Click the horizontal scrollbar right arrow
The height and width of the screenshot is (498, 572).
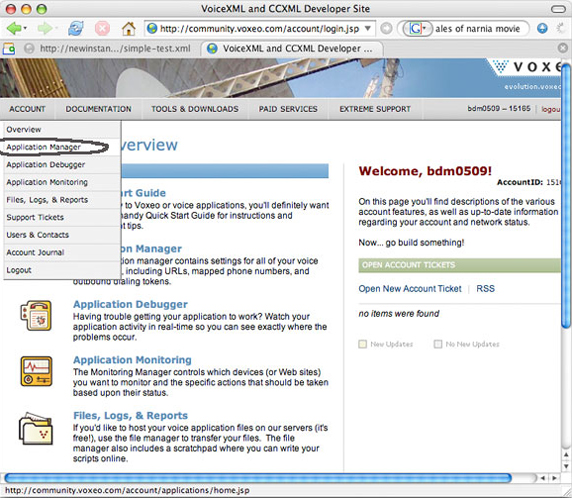pos(554,478)
